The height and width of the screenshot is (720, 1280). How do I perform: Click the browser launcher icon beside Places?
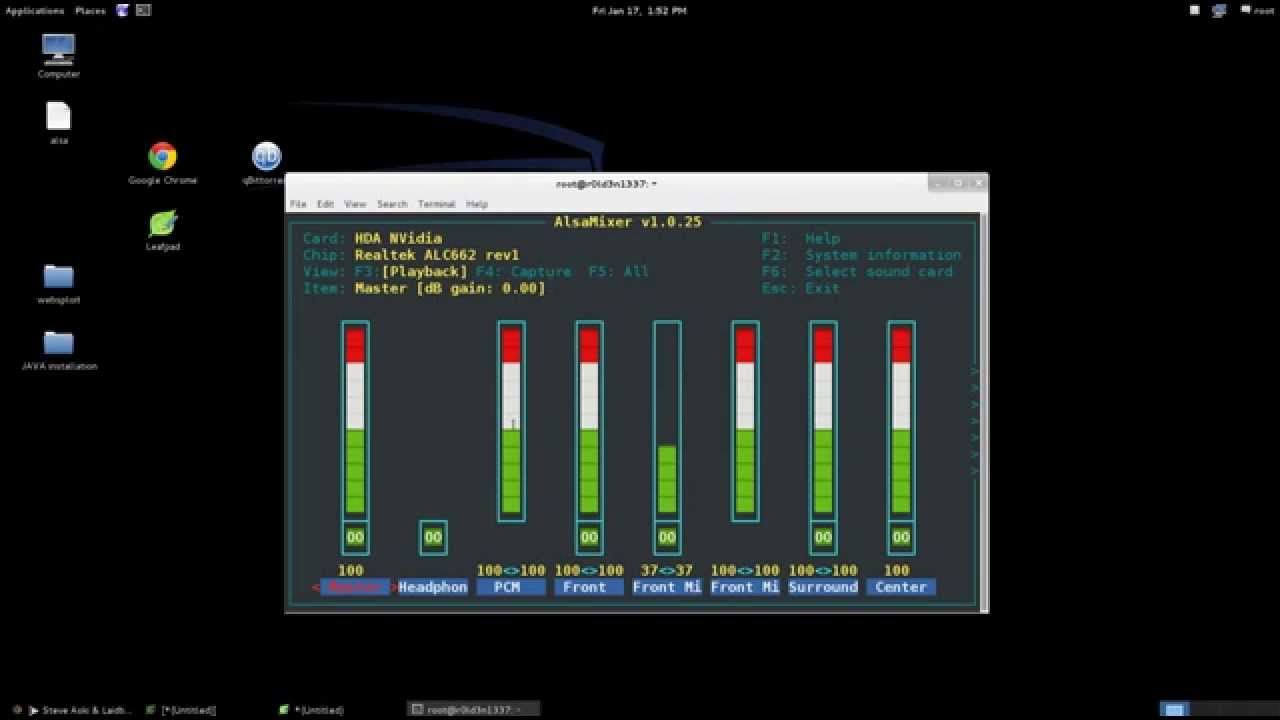pyautogui.click(x=122, y=10)
